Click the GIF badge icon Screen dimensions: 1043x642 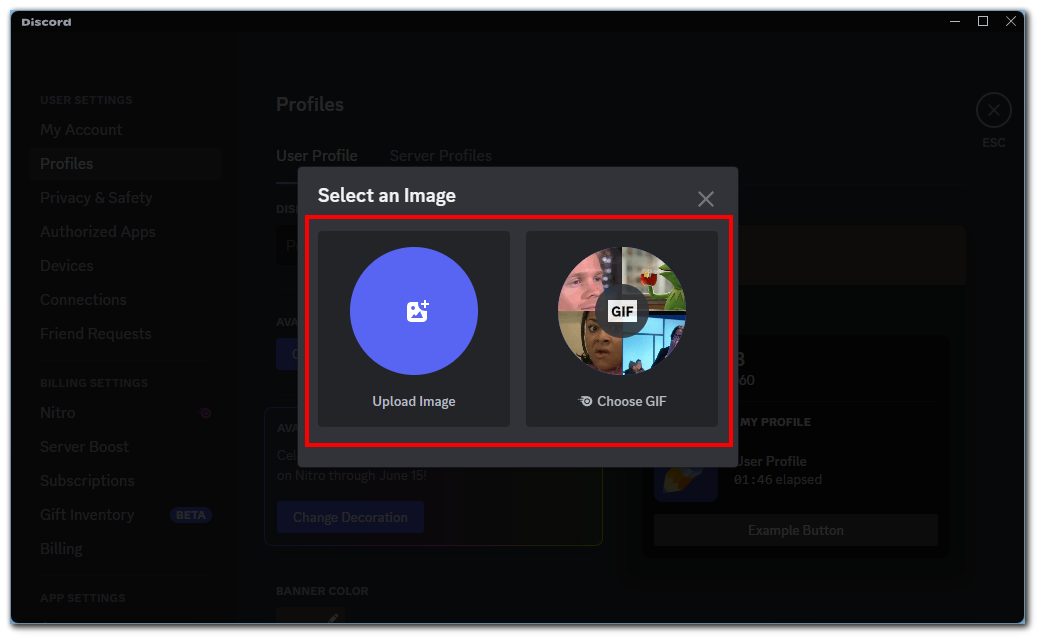pyautogui.click(x=622, y=311)
